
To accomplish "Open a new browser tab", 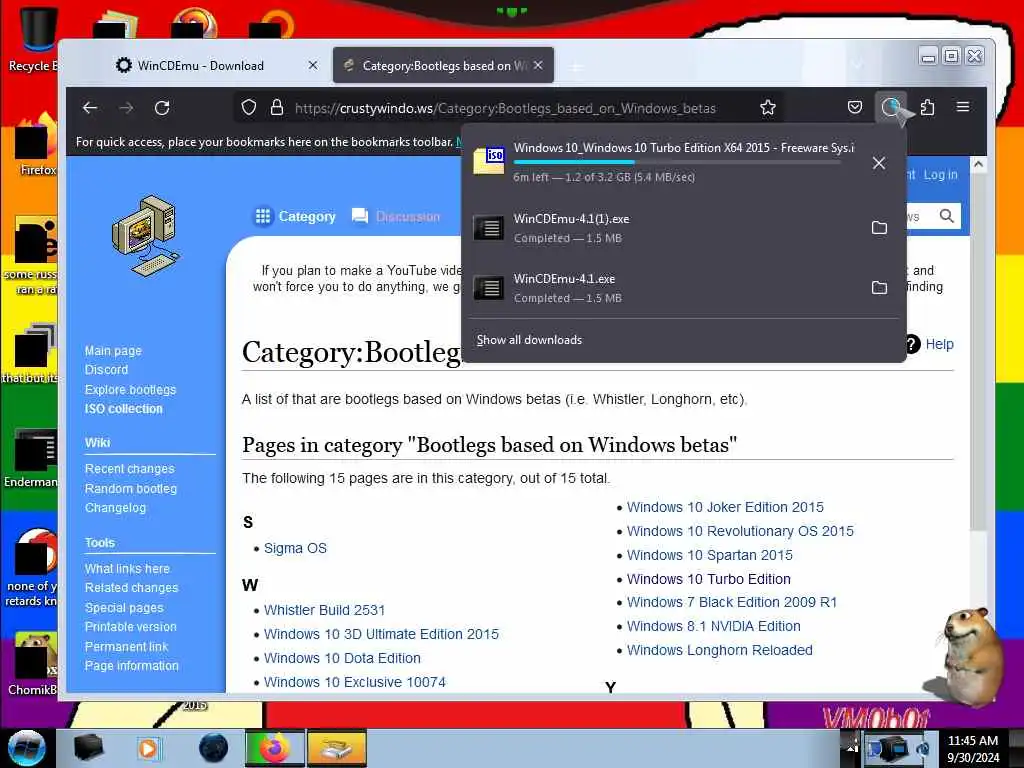I will tap(576, 66).
